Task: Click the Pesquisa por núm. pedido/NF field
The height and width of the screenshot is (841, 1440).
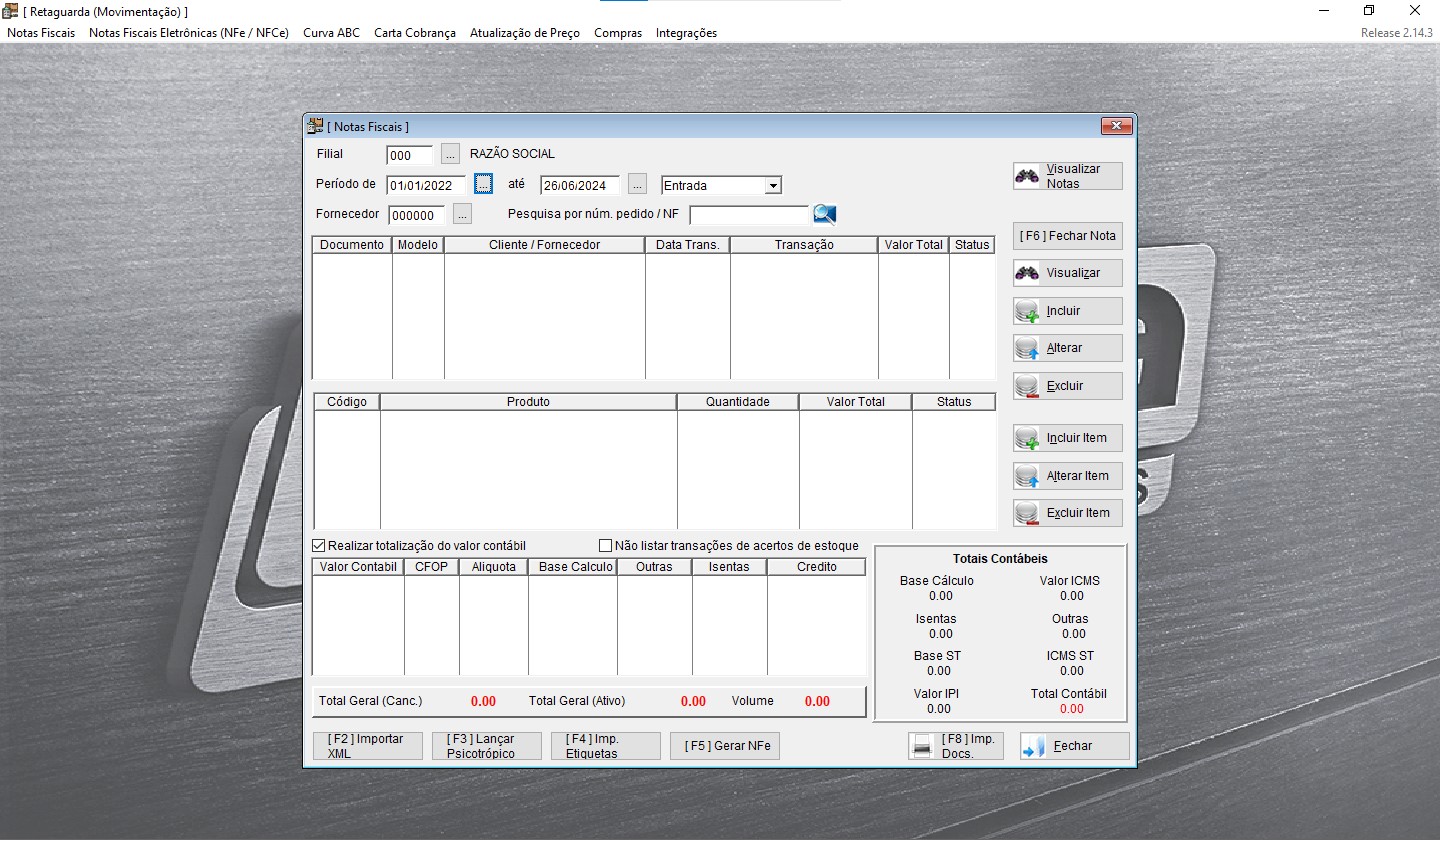Action: pyautogui.click(x=748, y=215)
